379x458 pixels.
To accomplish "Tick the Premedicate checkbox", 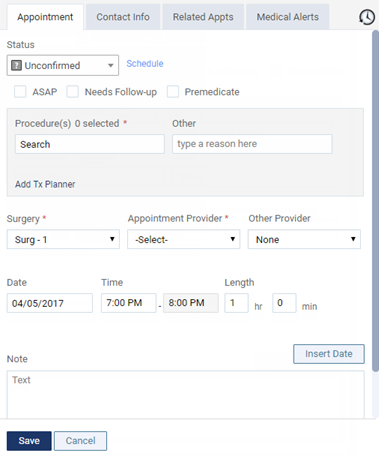I will 173,92.
